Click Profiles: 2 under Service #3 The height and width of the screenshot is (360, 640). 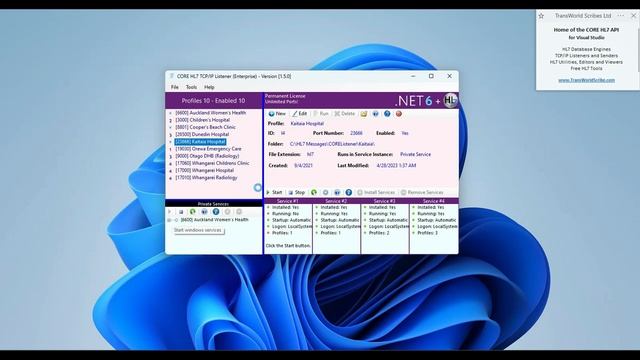coord(379,233)
